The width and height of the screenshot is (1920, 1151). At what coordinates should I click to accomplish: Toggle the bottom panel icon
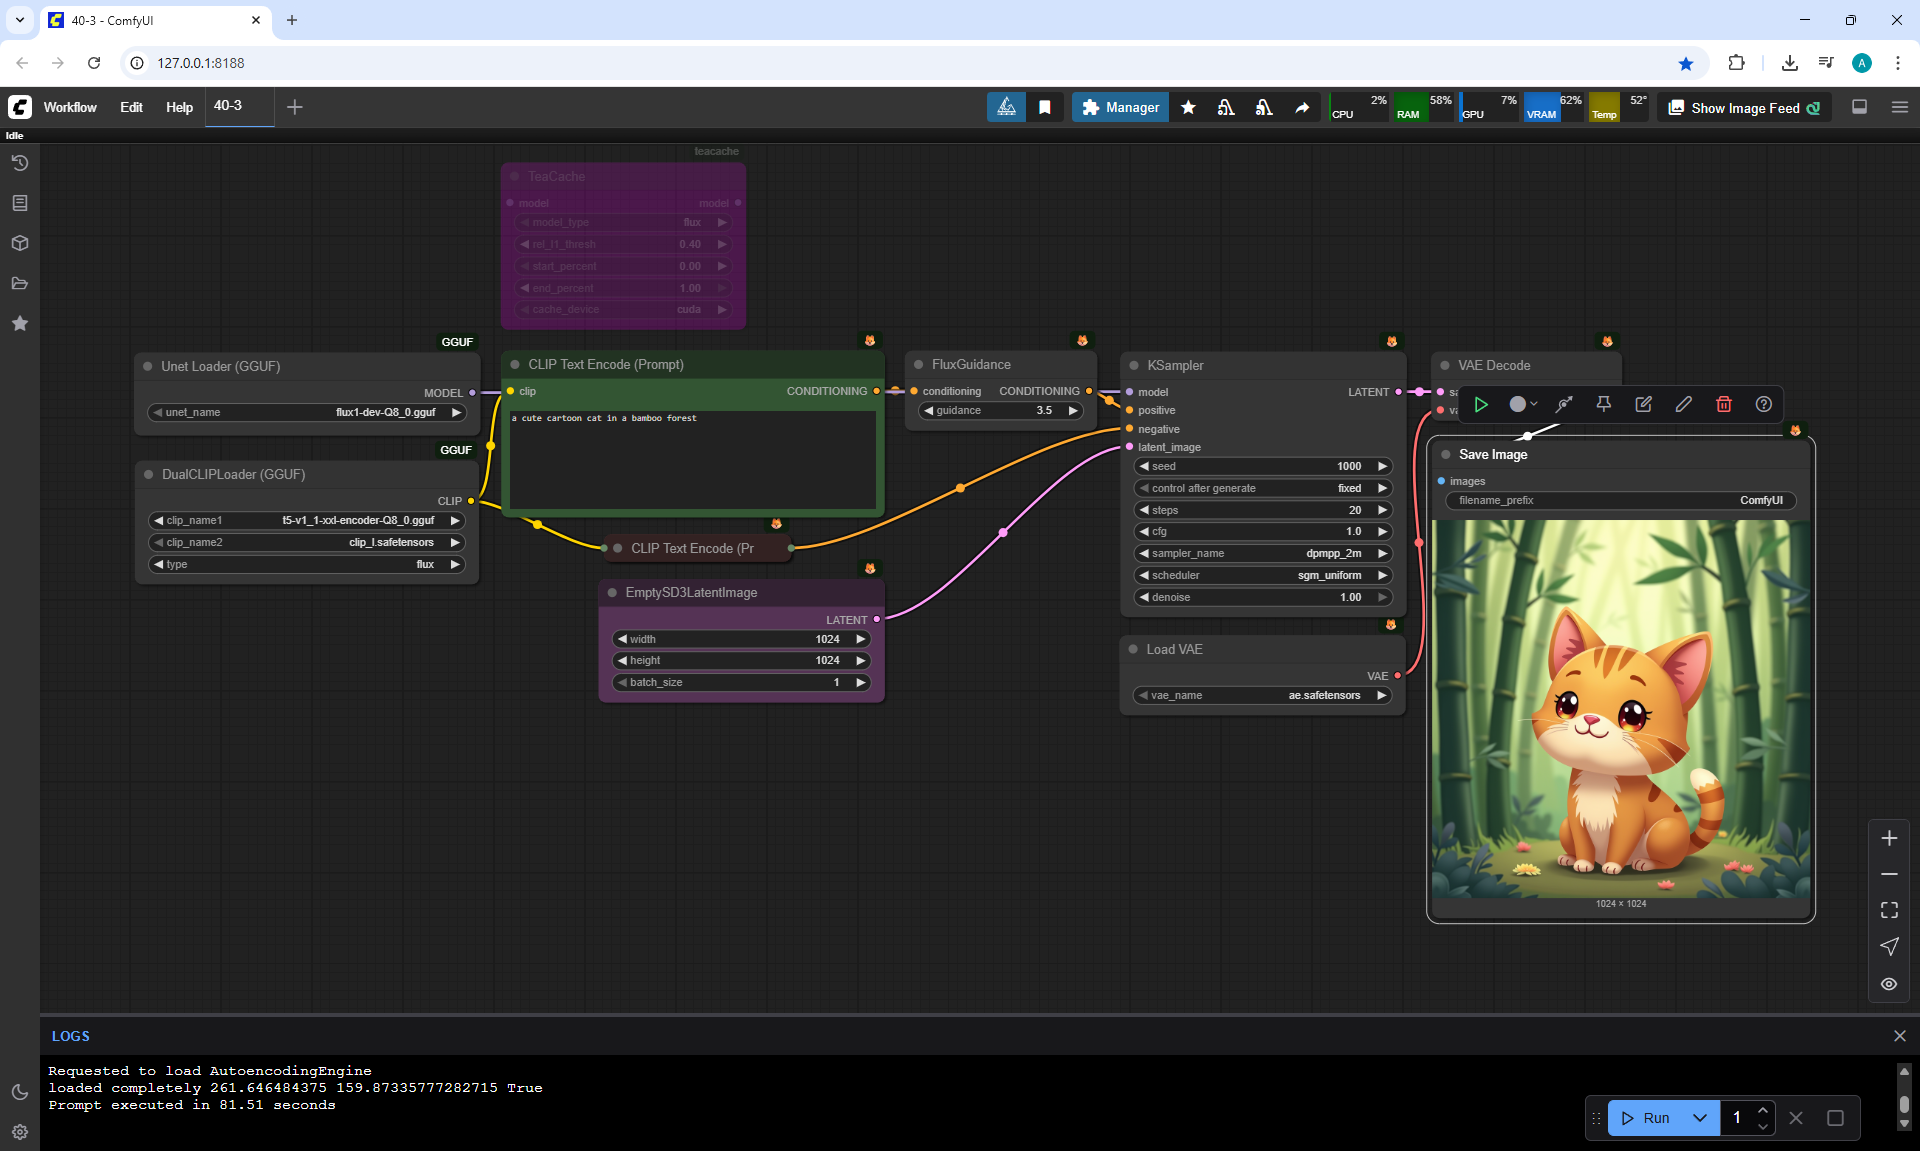pos(1859,107)
